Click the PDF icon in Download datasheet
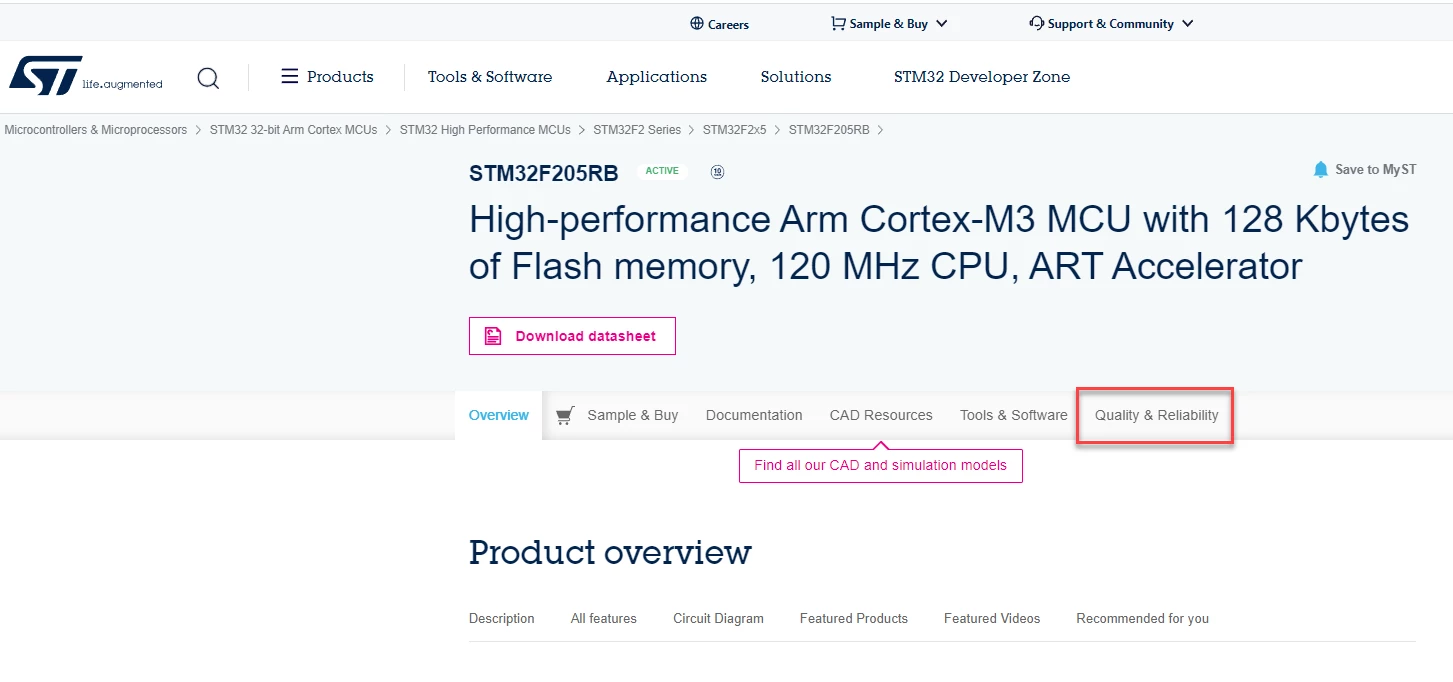Screen dimensions: 1453x682 (493, 336)
